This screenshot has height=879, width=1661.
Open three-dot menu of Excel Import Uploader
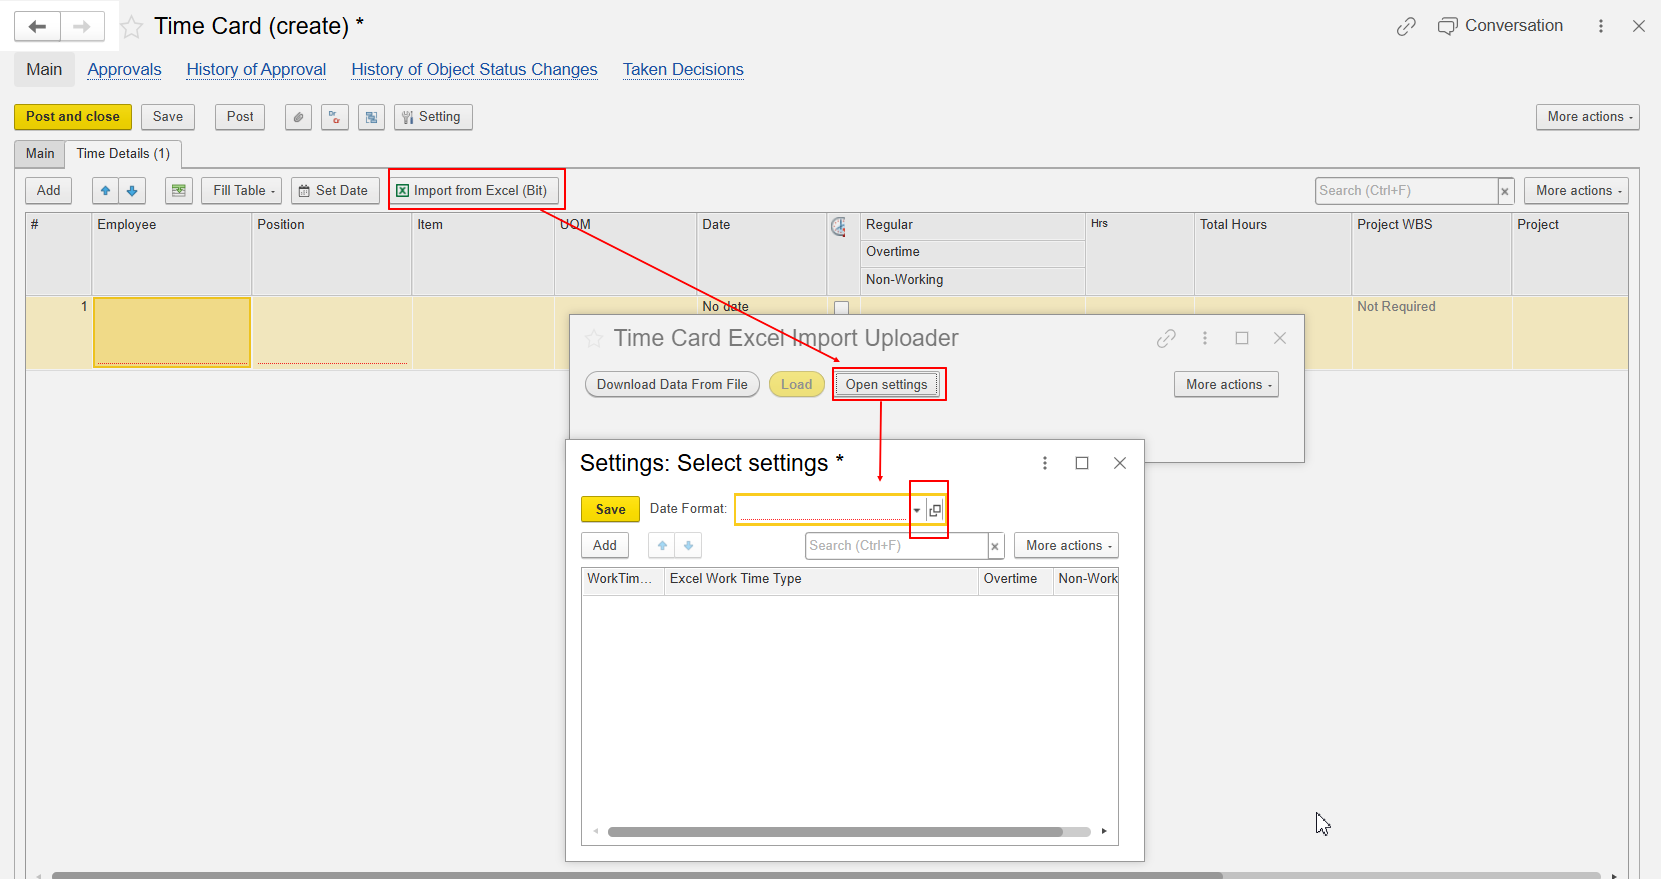click(x=1205, y=339)
